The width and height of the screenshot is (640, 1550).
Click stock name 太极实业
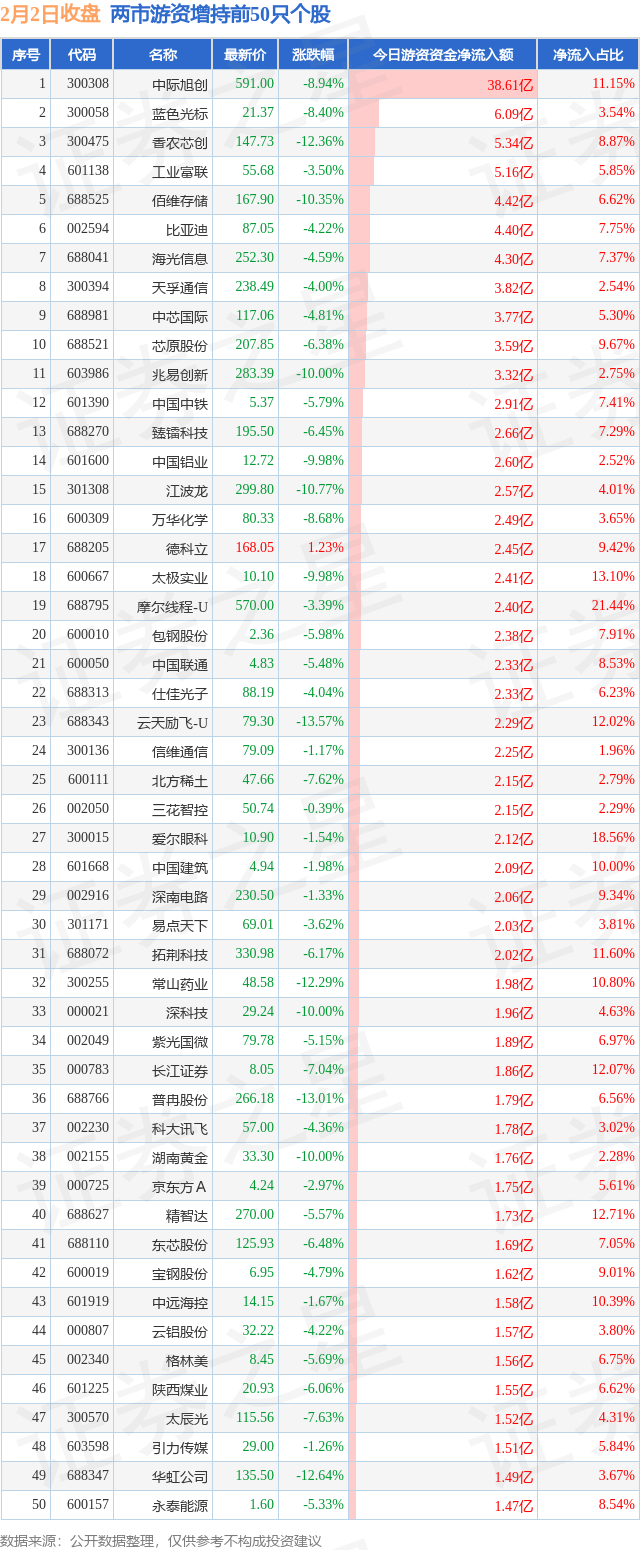[180, 577]
